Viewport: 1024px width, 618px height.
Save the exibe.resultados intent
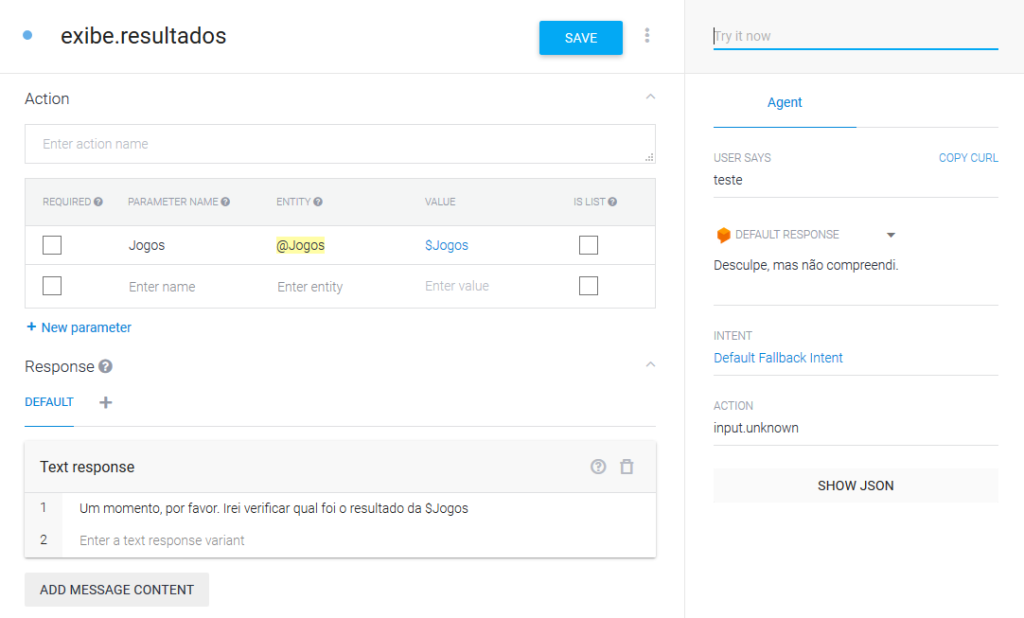point(580,38)
